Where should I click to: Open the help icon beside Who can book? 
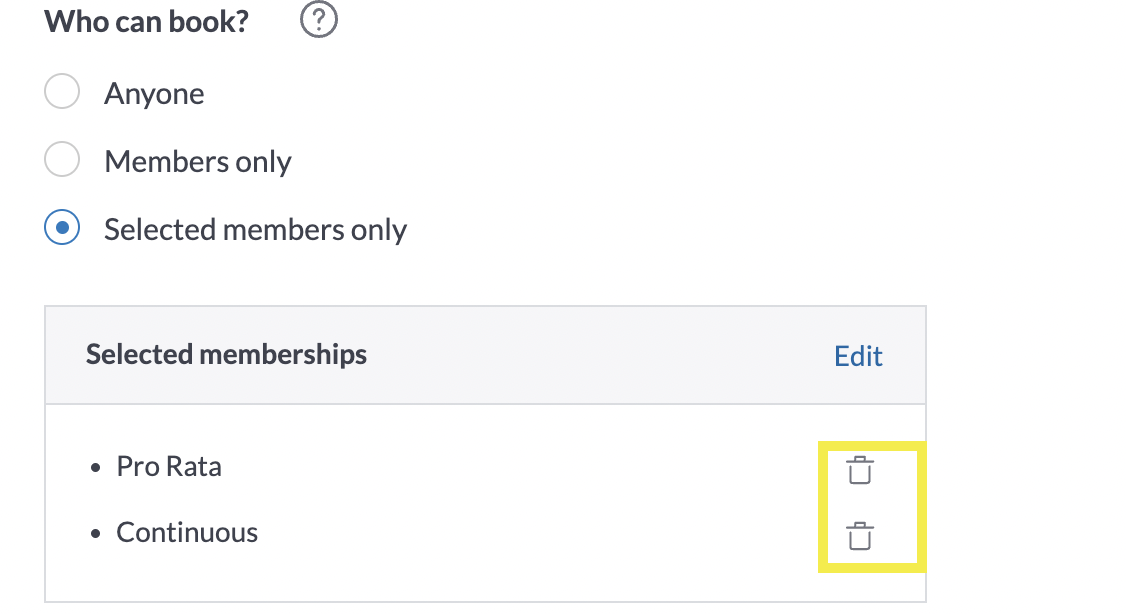tap(319, 21)
